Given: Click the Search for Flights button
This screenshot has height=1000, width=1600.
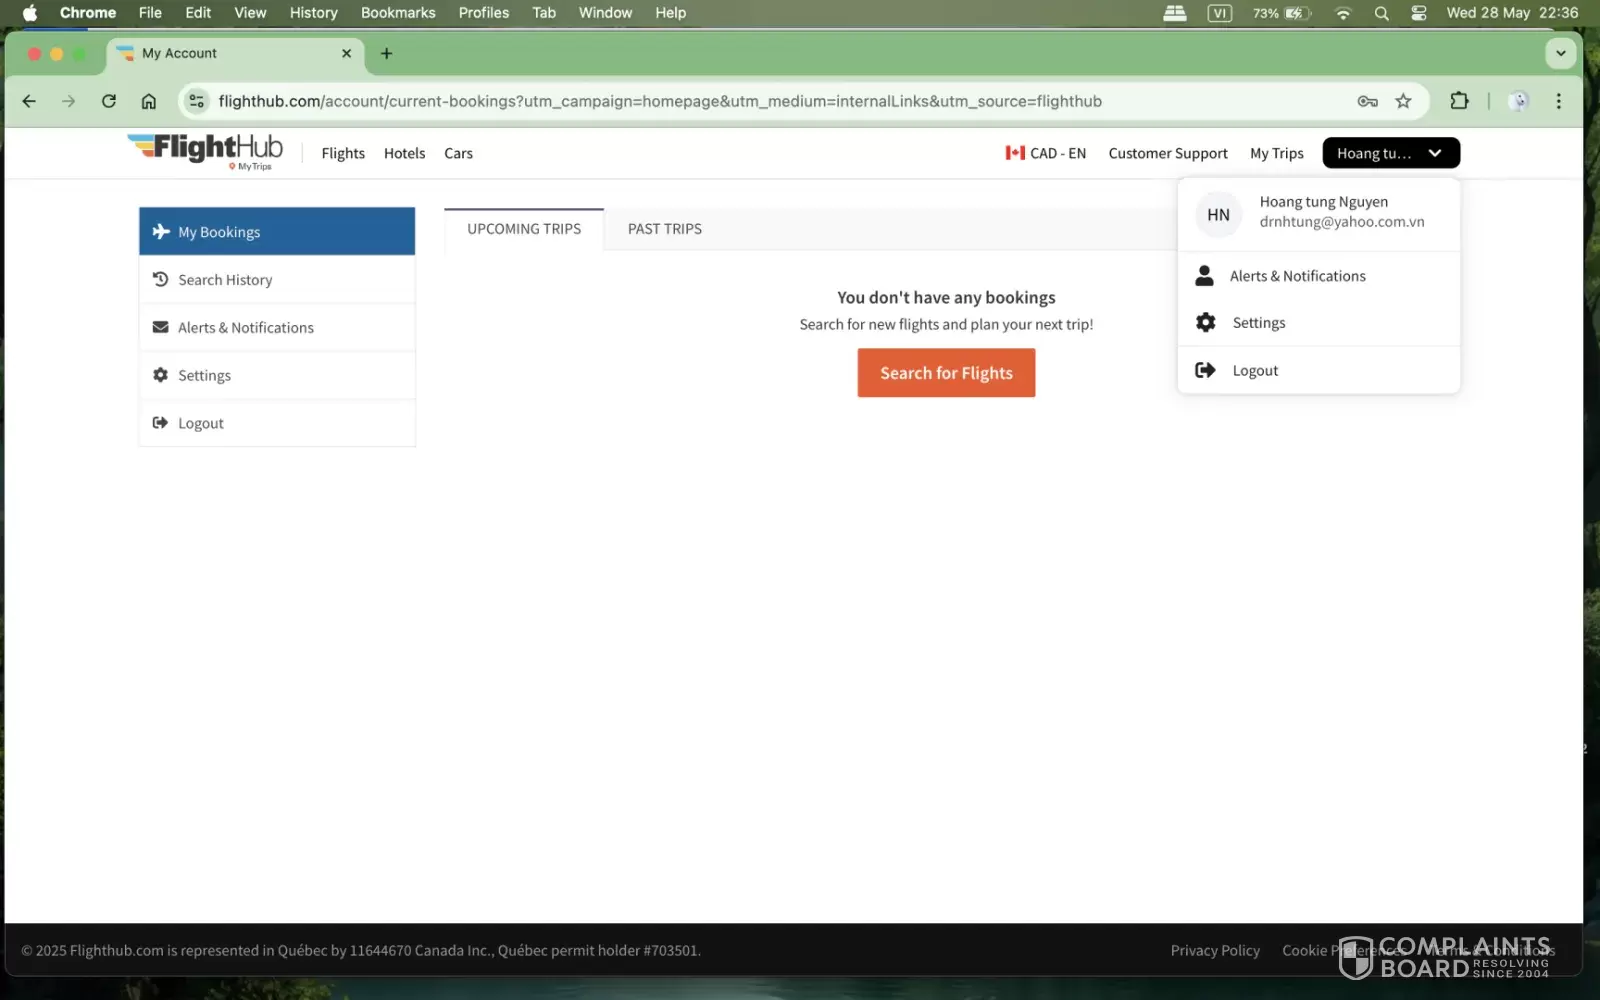Looking at the screenshot, I should [946, 373].
